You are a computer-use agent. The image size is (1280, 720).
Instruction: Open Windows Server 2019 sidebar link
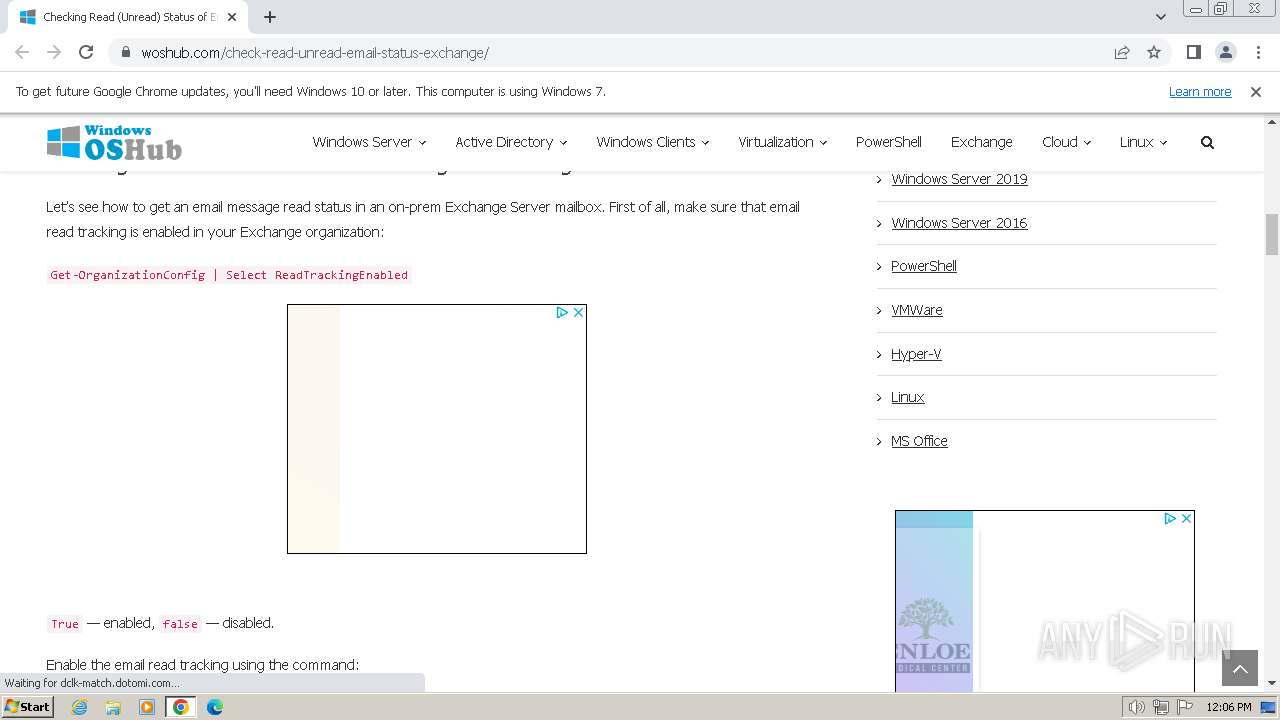[959, 179]
